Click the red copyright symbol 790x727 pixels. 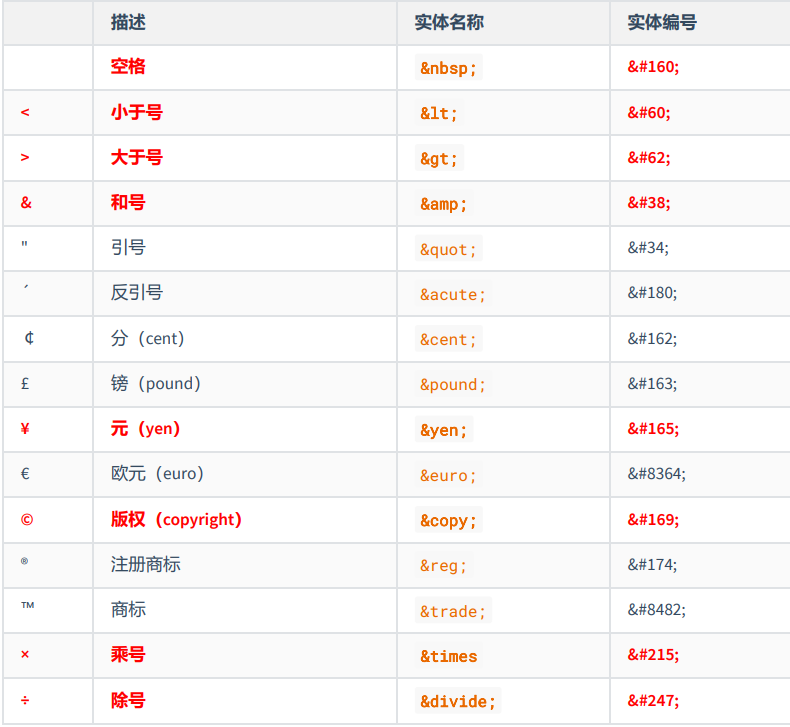coord(26,520)
